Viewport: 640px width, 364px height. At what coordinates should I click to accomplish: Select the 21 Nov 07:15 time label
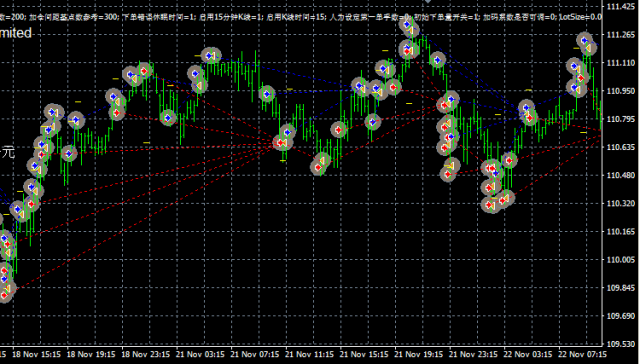[x=255, y=354]
